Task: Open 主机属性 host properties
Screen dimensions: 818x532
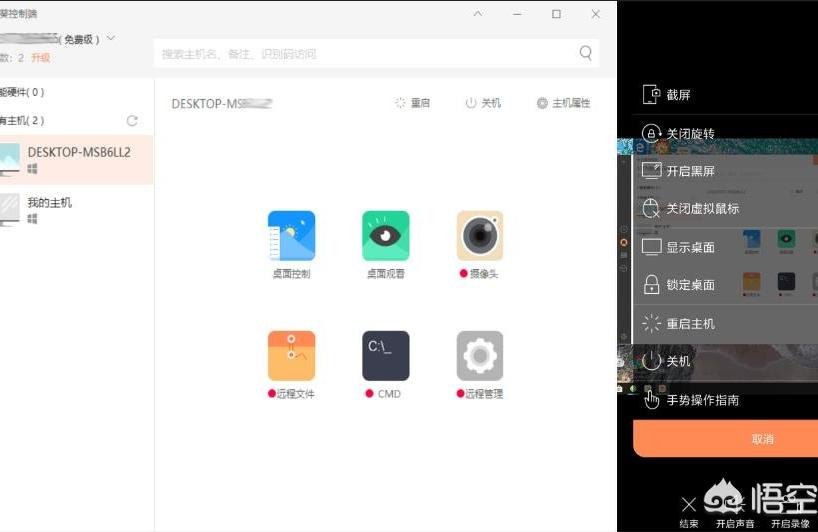Action: click(563, 103)
